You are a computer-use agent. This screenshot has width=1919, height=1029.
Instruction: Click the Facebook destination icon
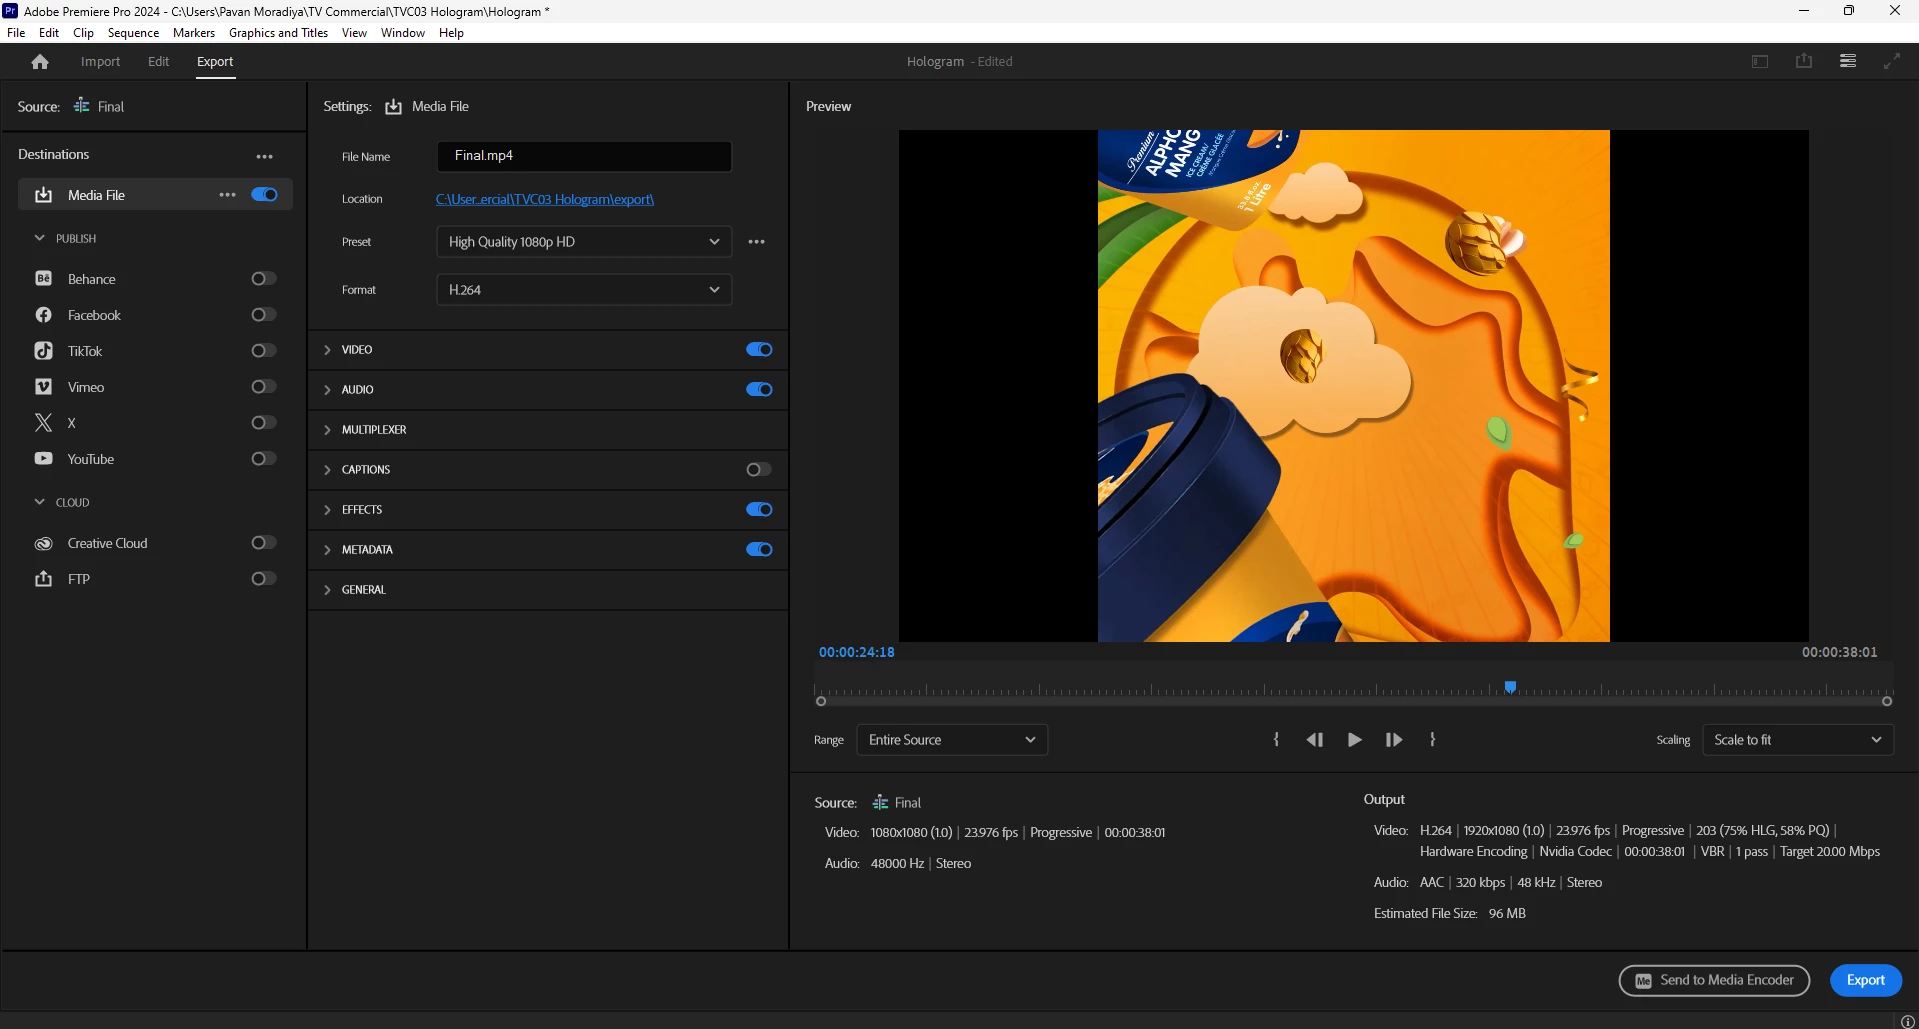pyautogui.click(x=43, y=315)
